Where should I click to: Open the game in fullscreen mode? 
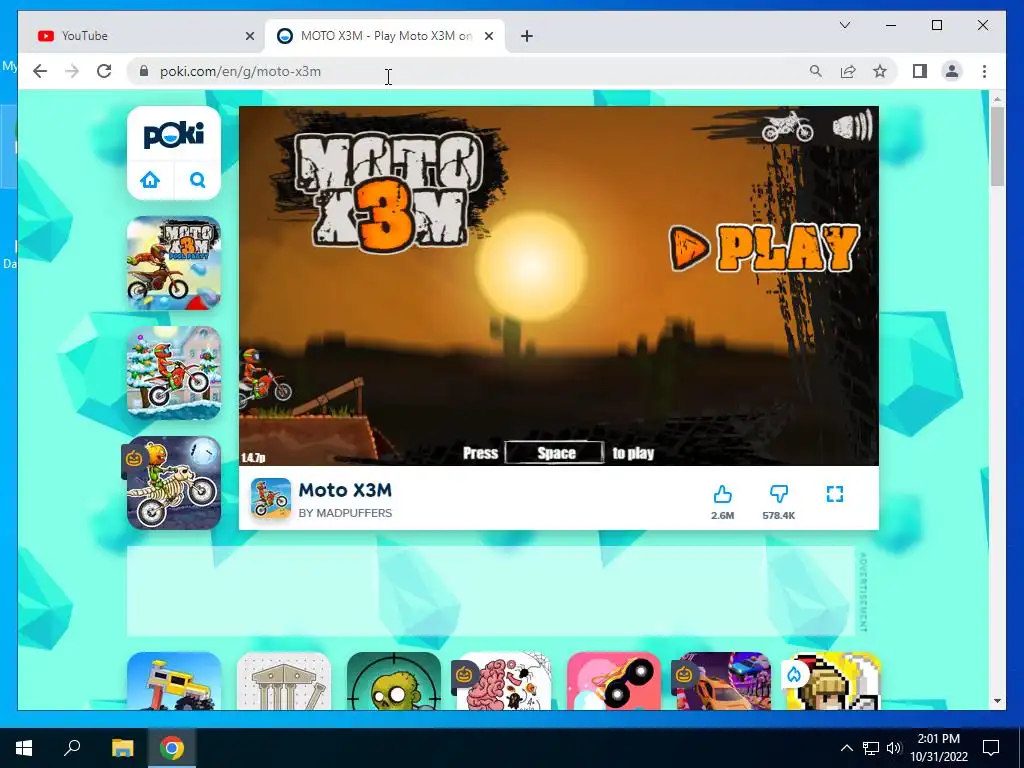[x=835, y=494]
